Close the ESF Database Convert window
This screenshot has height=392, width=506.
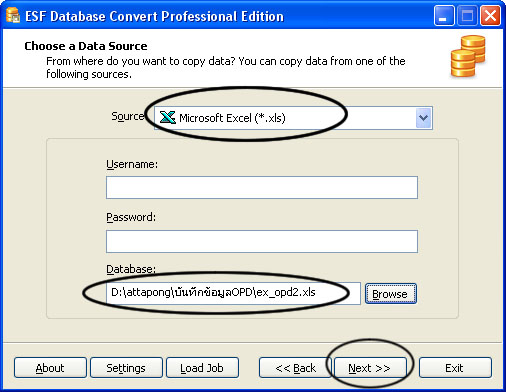(x=490, y=16)
